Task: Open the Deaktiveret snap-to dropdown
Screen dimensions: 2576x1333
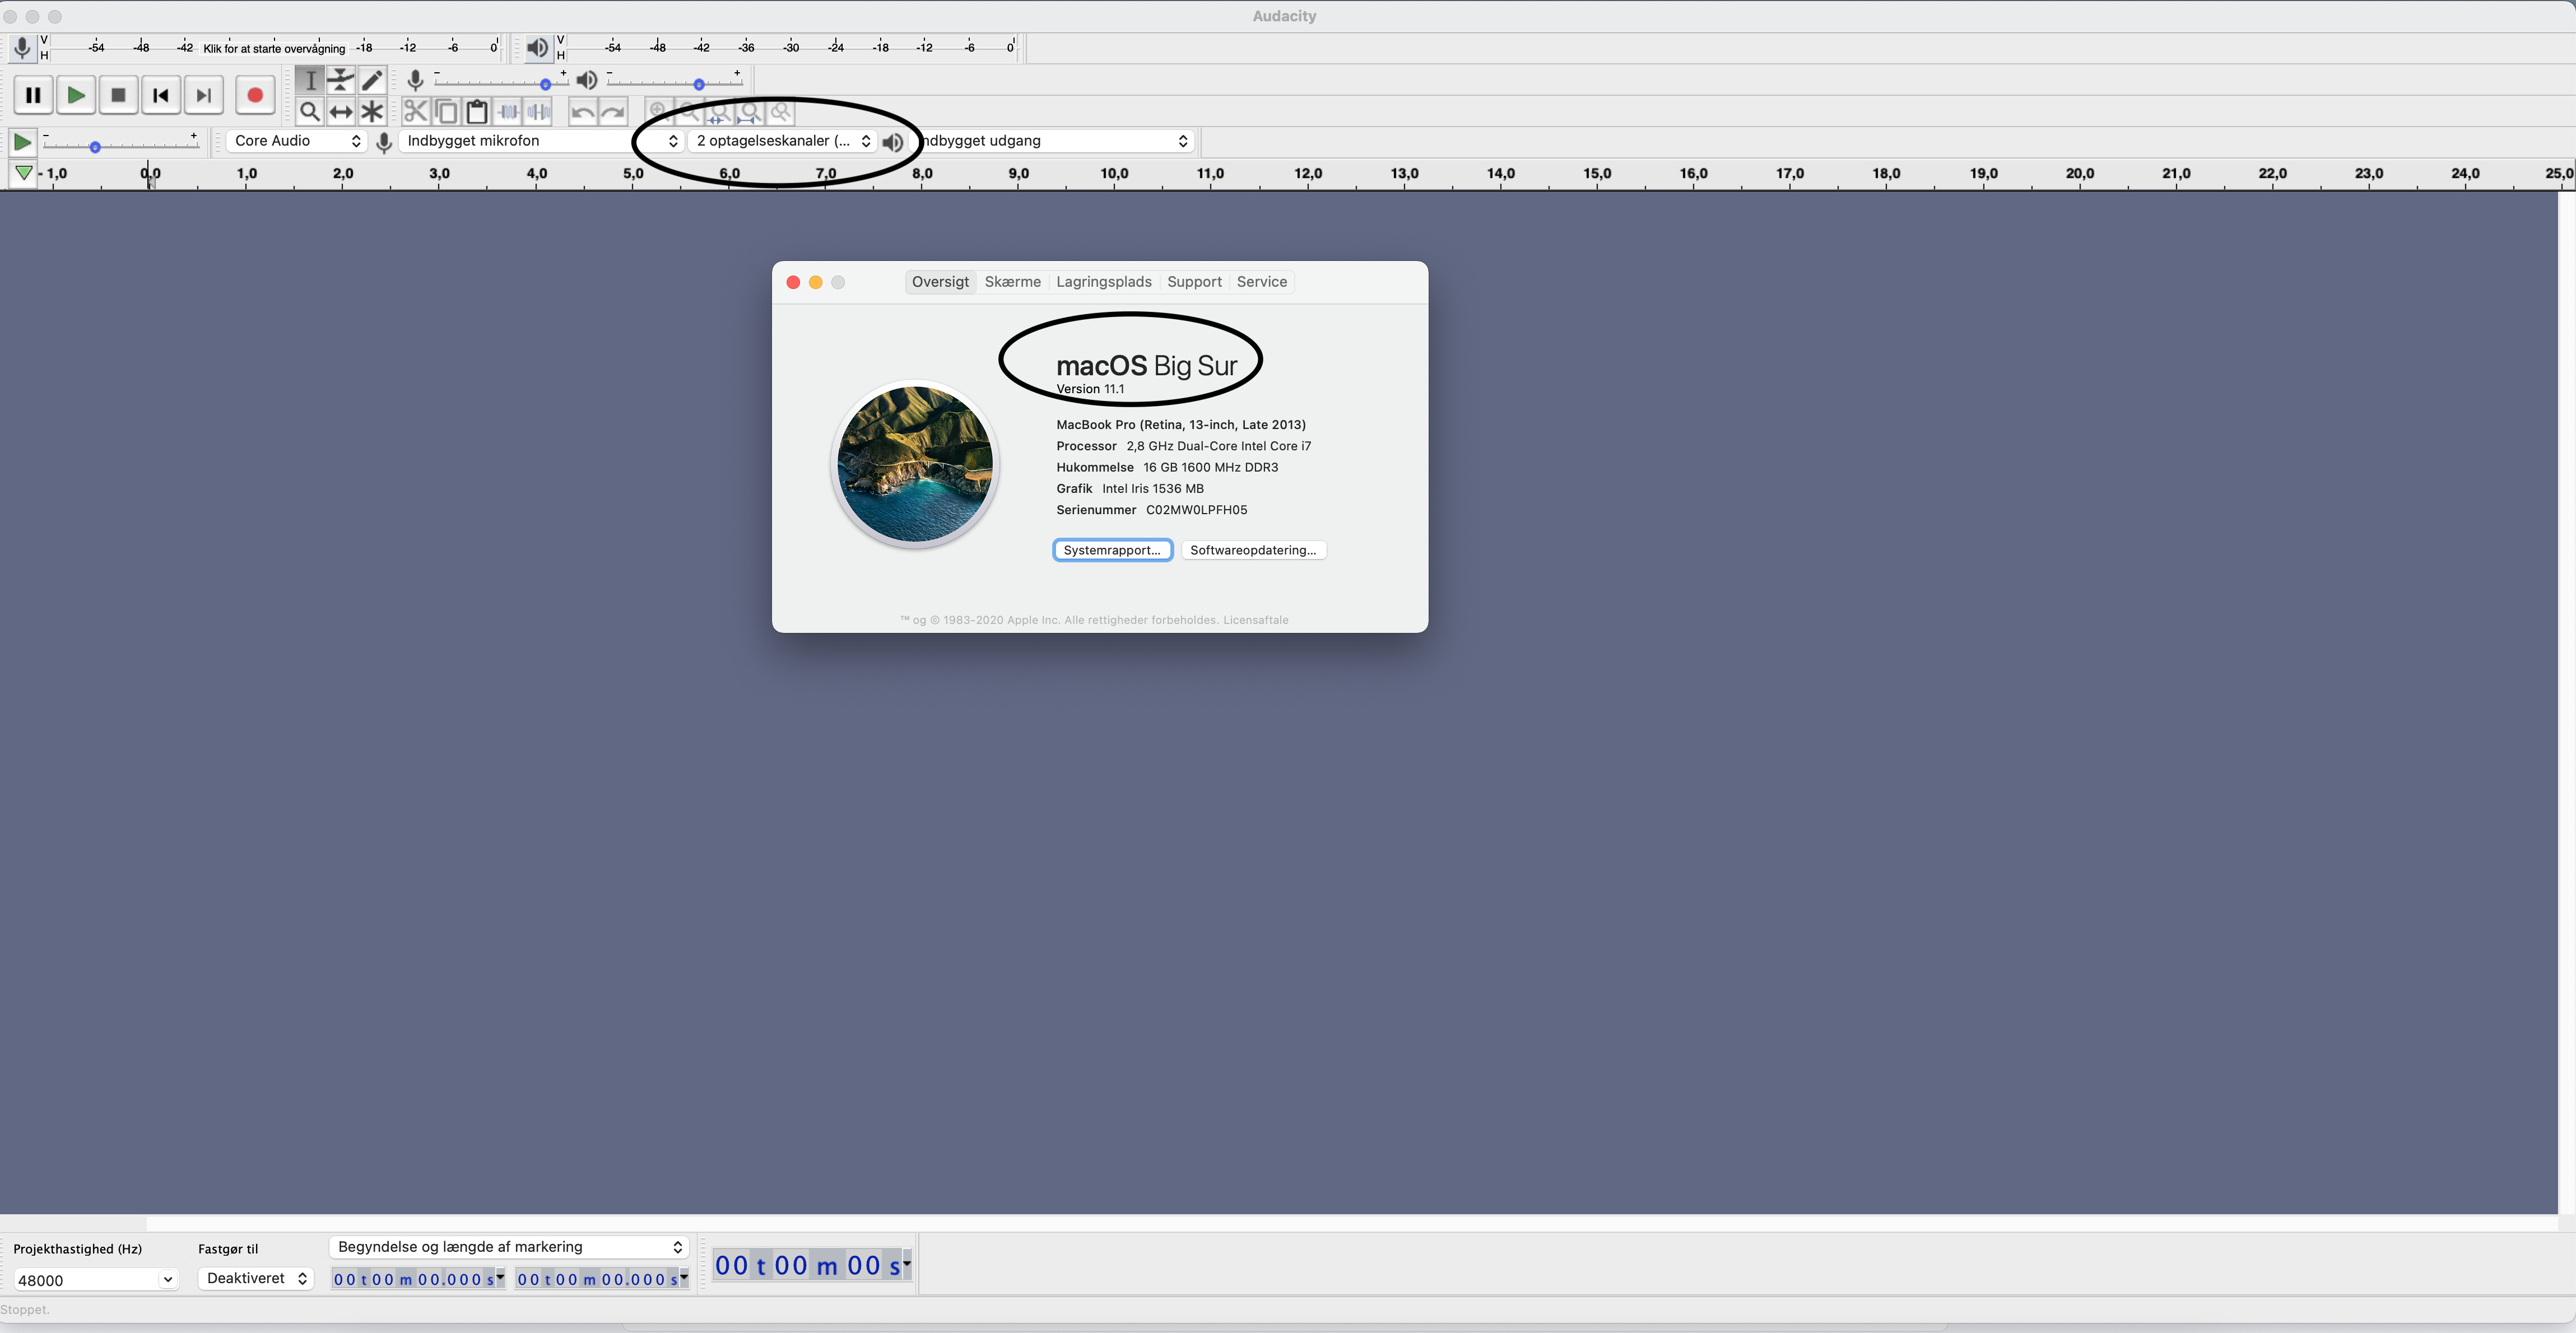Action: coord(256,1278)
